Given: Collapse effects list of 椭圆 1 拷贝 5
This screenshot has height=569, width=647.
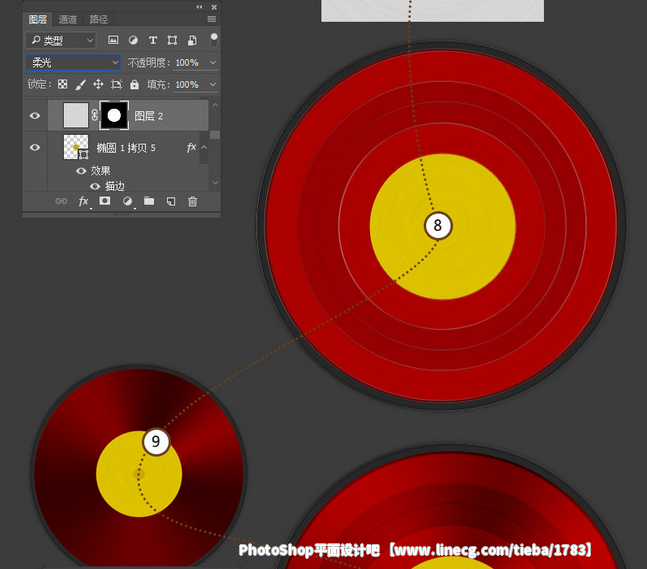Looking at the screenshot, I should 204,147.
